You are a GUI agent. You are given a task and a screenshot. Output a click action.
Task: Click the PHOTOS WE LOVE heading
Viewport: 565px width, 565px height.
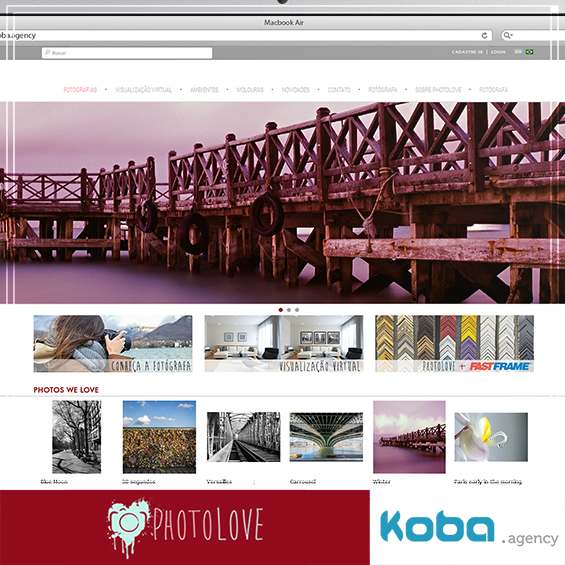pos(66,390)
